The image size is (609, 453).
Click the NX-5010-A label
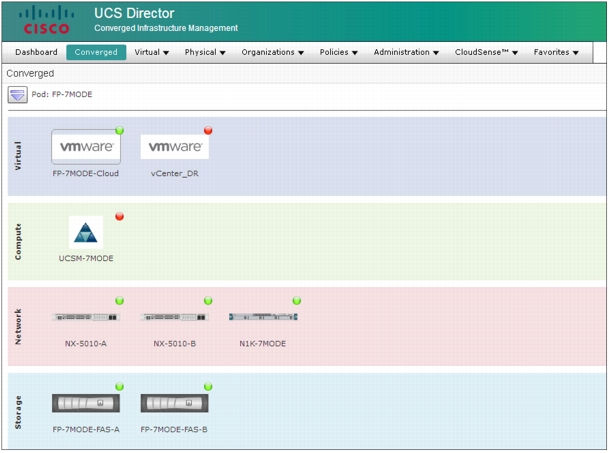point(86,344)
